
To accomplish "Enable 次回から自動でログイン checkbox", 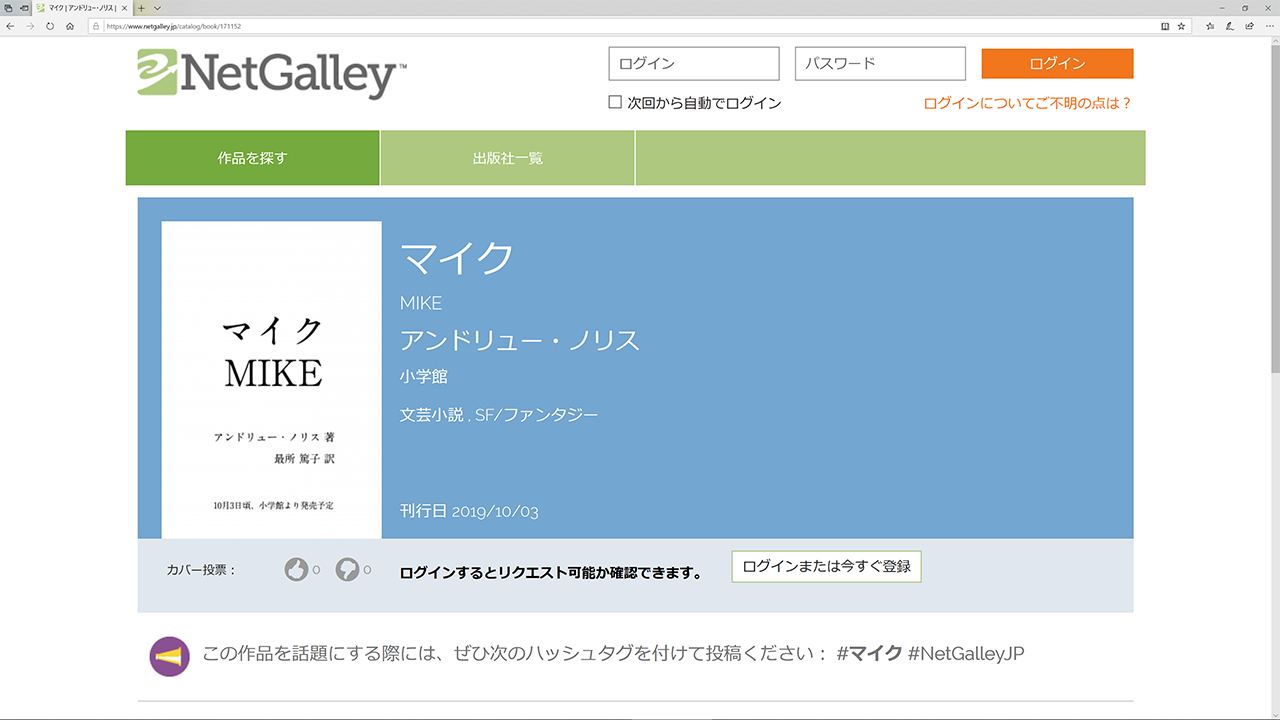I will (615, 102).
